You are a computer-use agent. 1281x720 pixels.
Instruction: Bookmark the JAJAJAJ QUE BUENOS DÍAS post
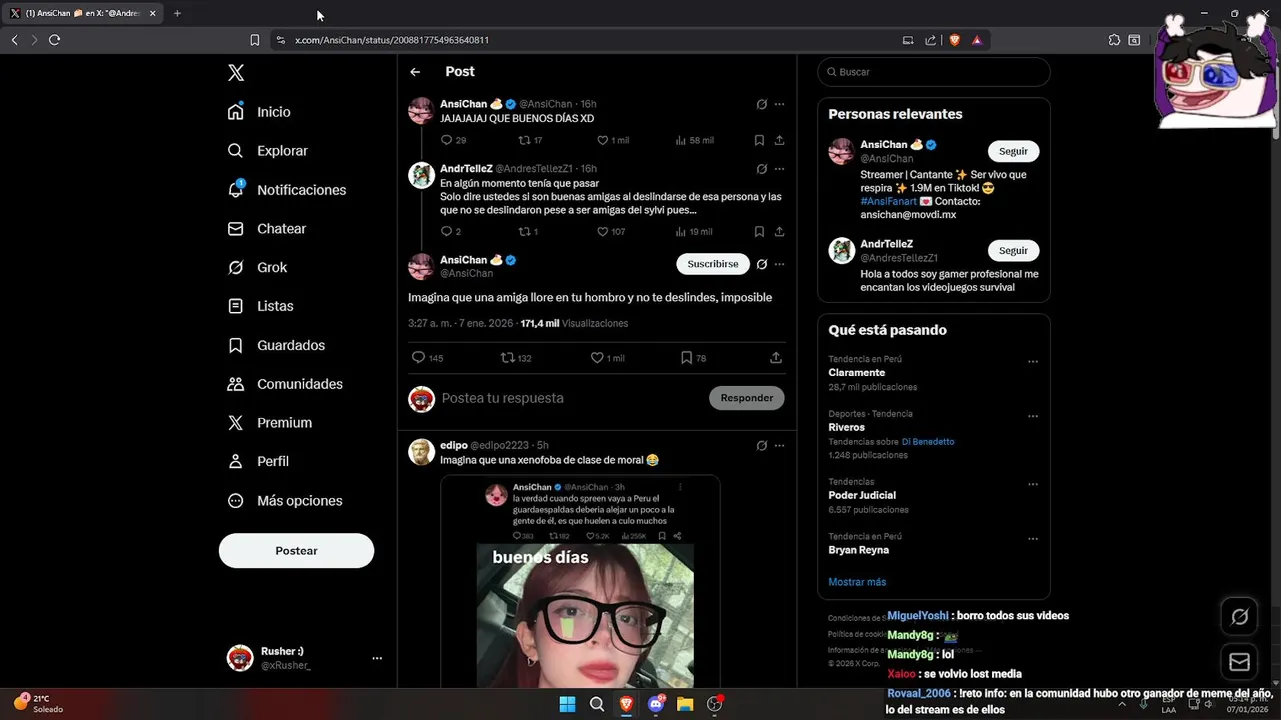tap(759, 140)
